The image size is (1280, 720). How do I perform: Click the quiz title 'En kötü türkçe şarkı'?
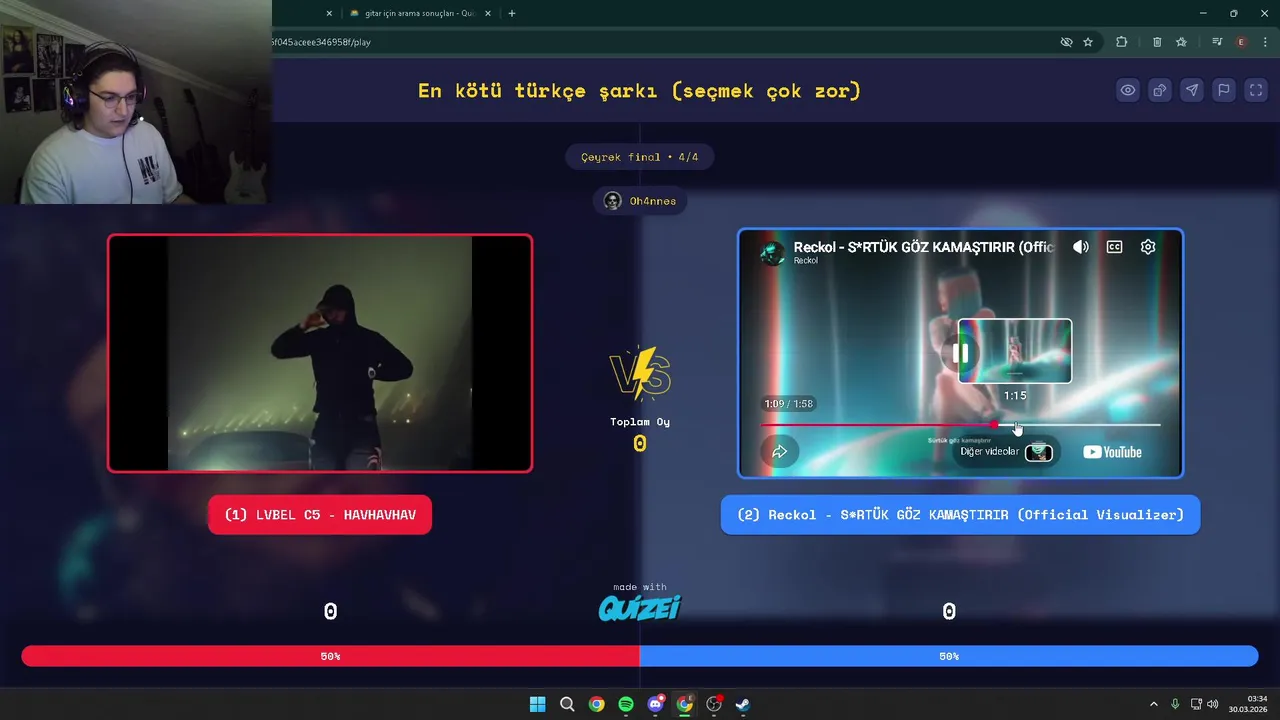(640, 91)
